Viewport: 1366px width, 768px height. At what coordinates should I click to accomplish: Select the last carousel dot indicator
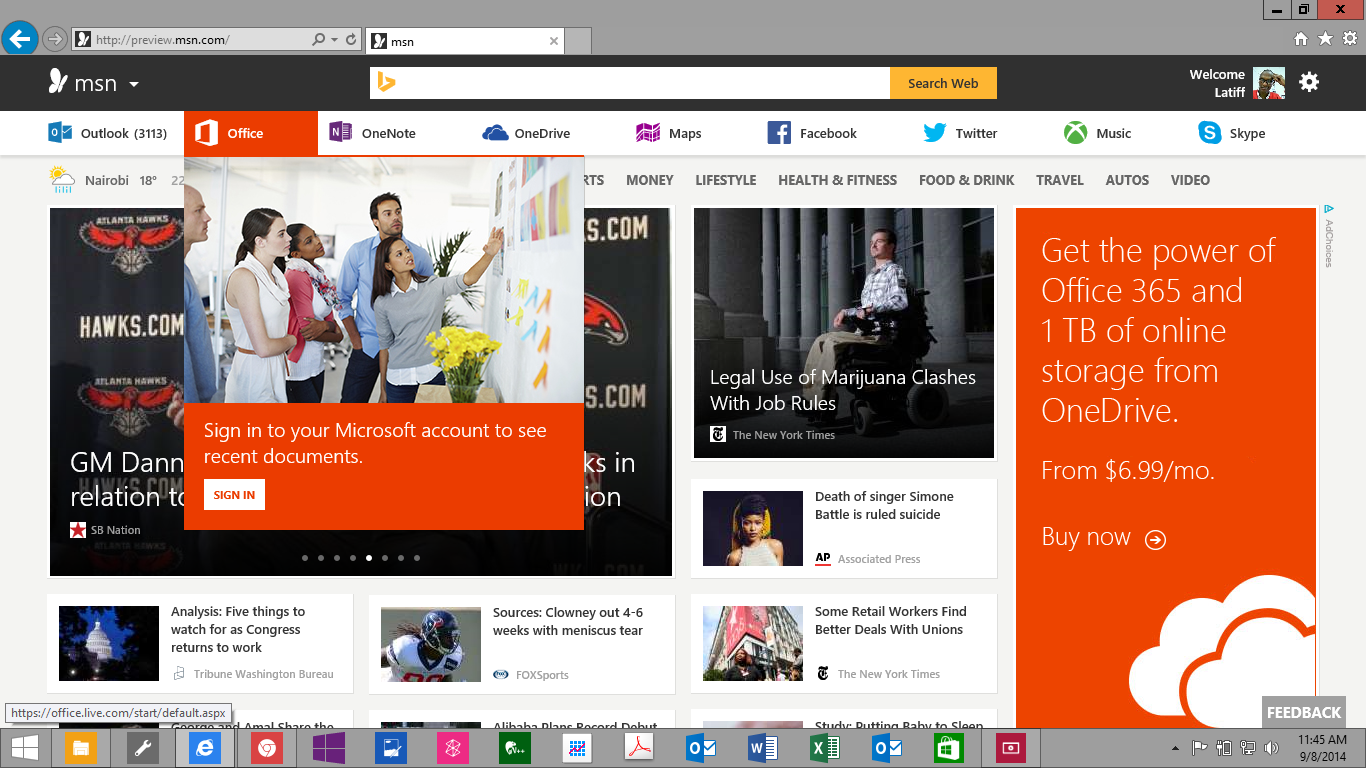click(417, 558)
